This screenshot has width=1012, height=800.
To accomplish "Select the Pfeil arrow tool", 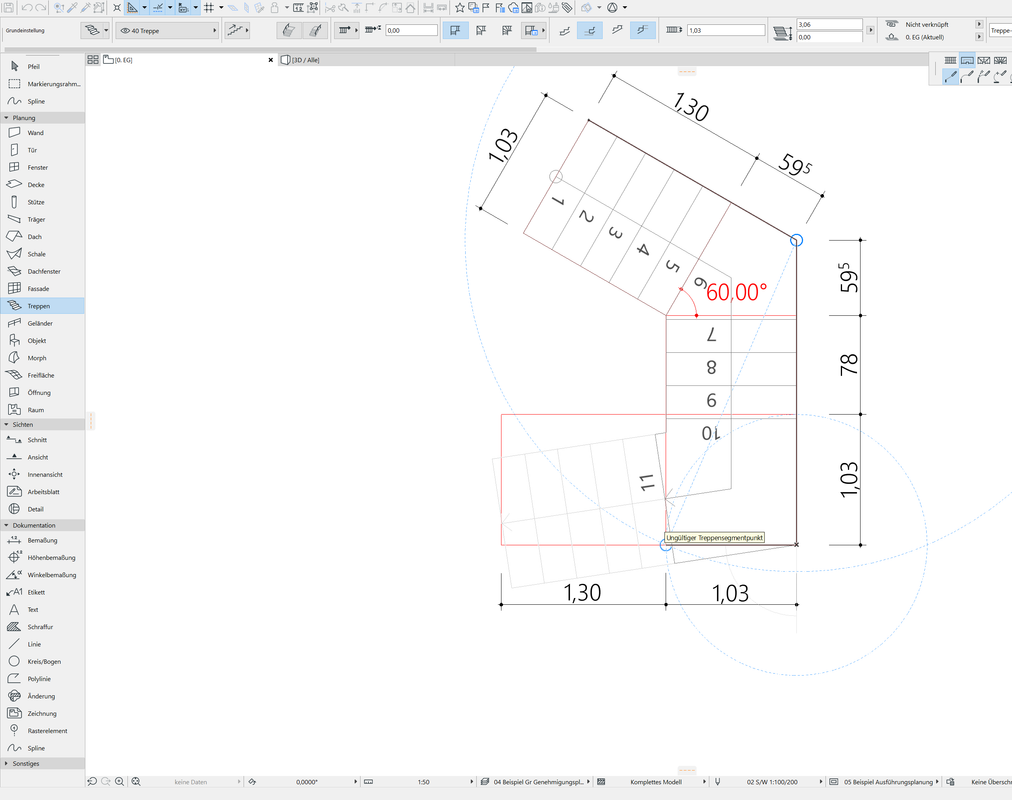I will (x=43, y=66).
